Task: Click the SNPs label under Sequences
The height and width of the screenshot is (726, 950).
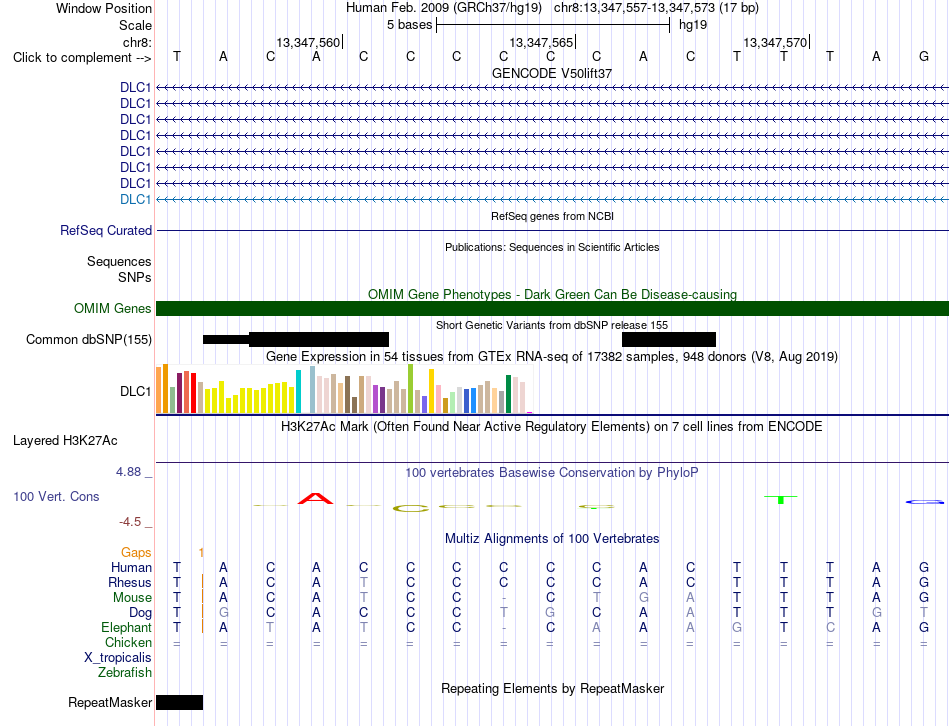Action: pos(135,277)
